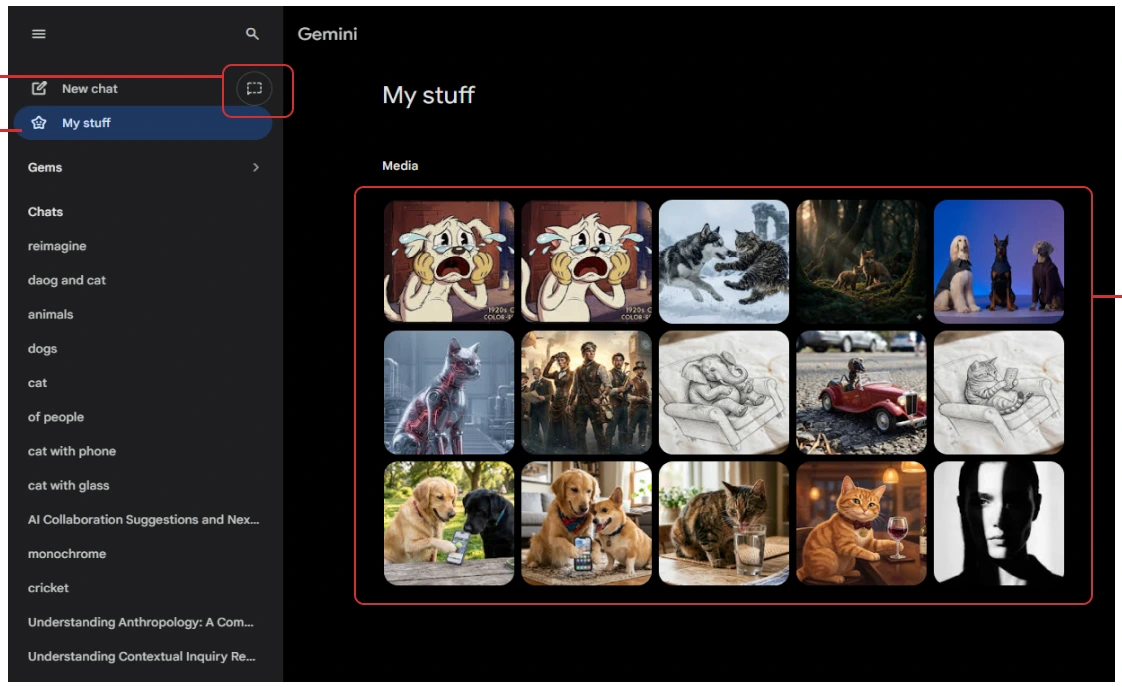Open the 'monochrome' chat
Viewport: 1122px width, 687px height.
coord(67,554)
